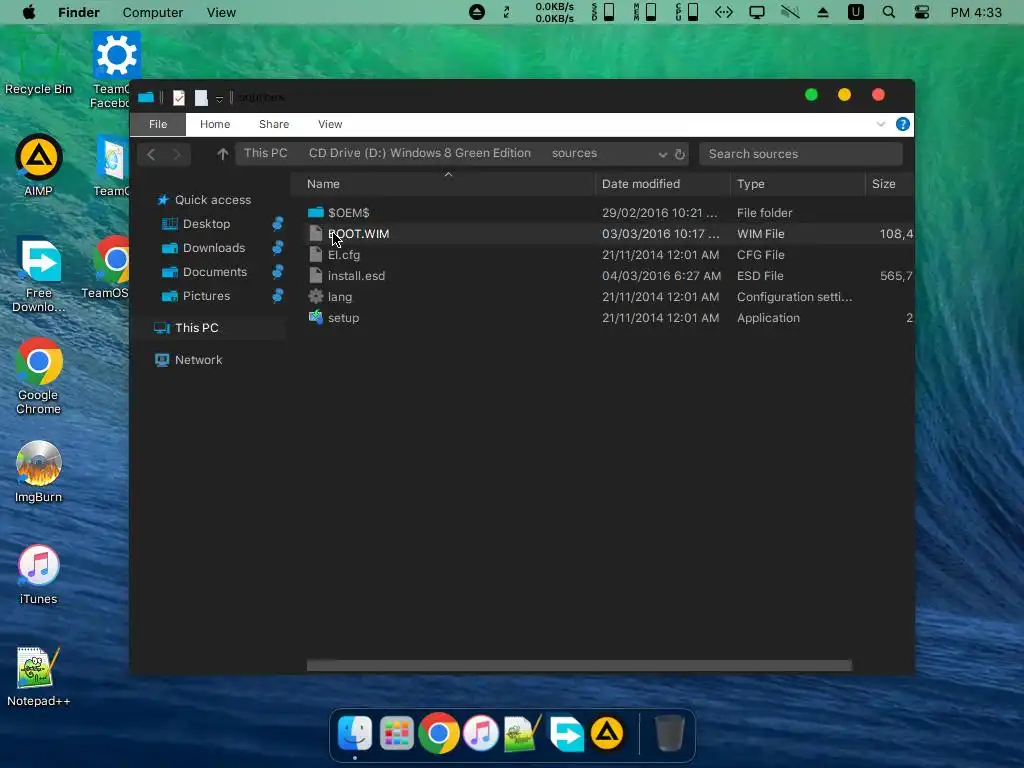Viewport: 1024px width, 768px height.
Task: Open iTunes music icon in the dock
Action: (x=481, y=733)
